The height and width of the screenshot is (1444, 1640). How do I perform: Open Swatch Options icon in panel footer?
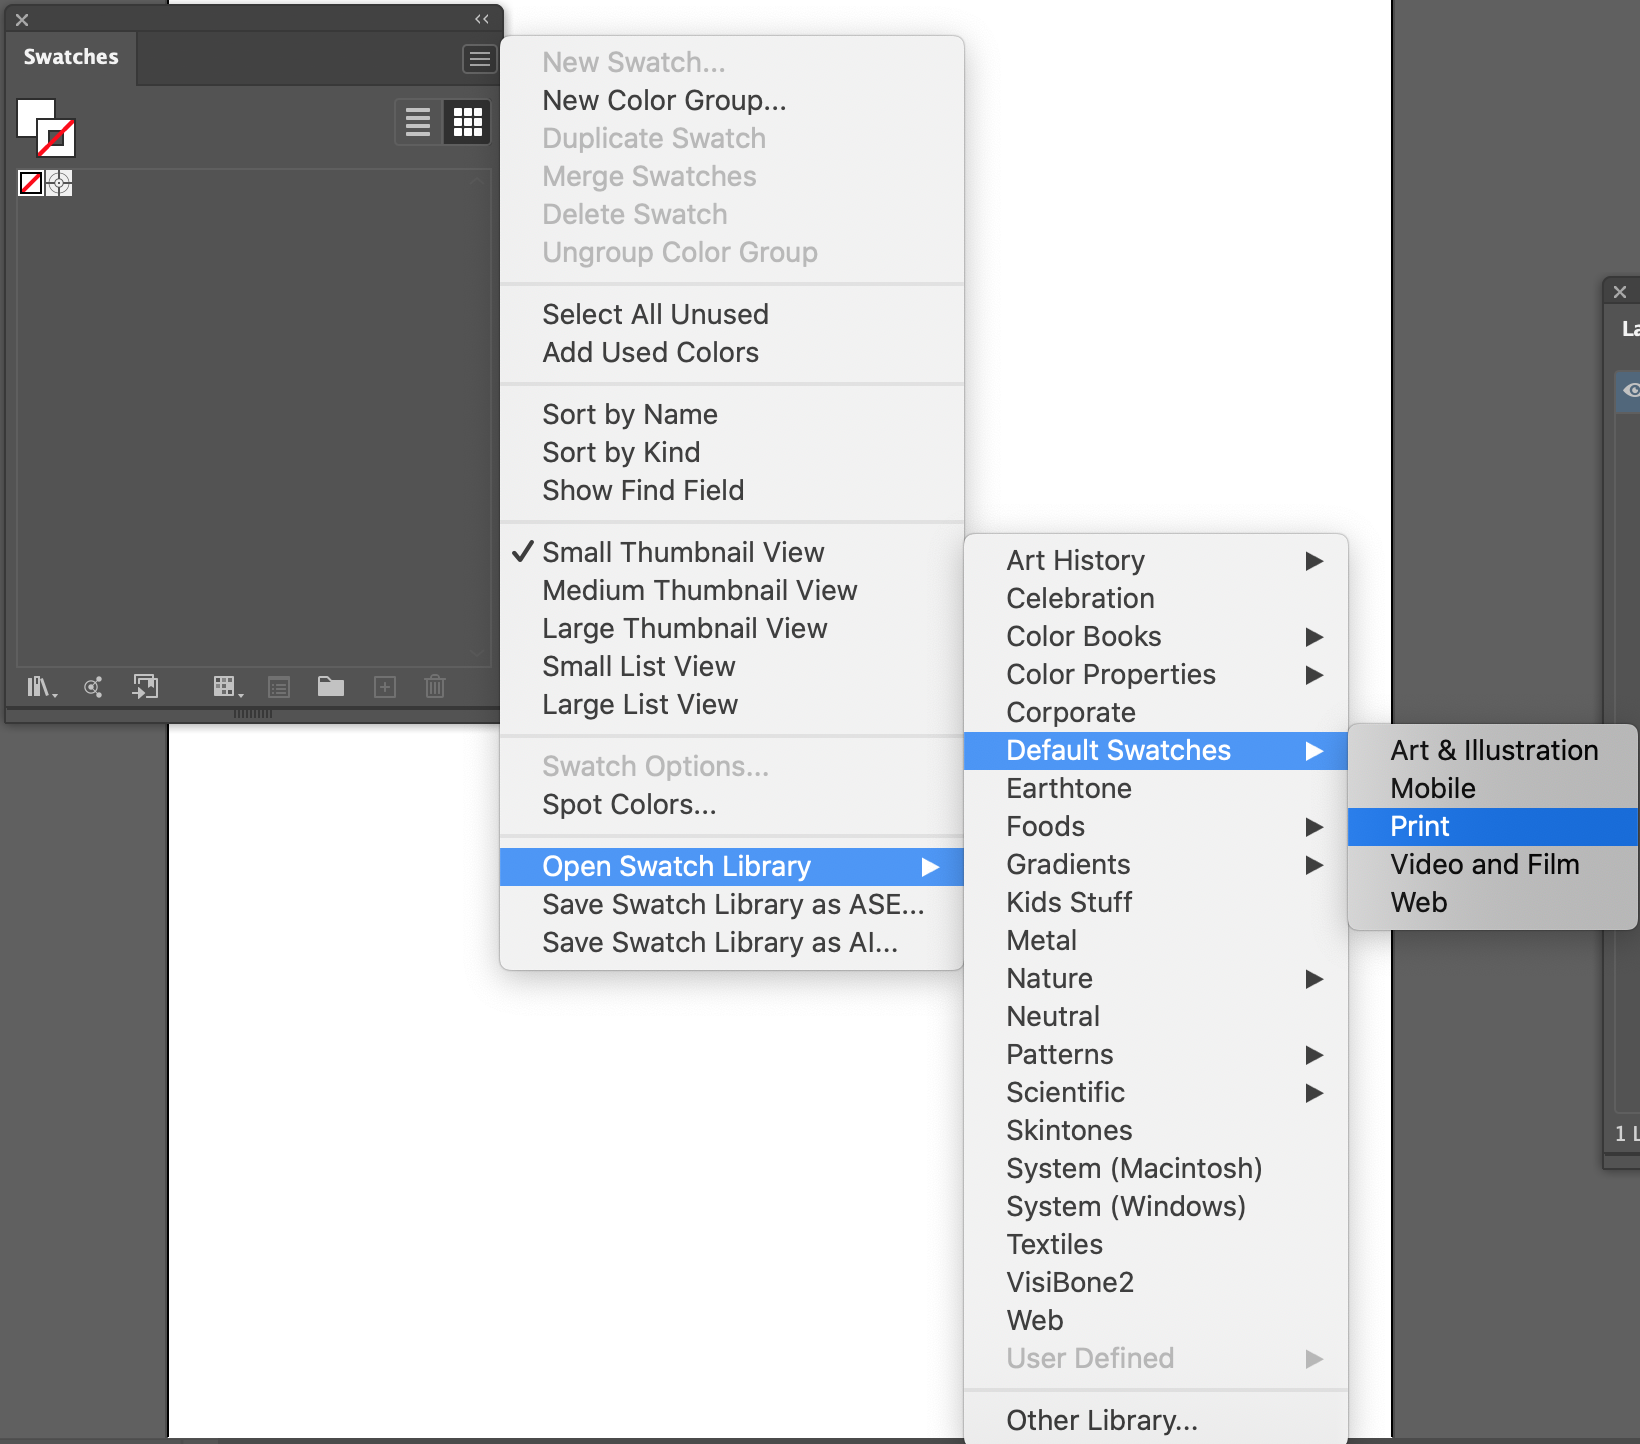(279, 687)
